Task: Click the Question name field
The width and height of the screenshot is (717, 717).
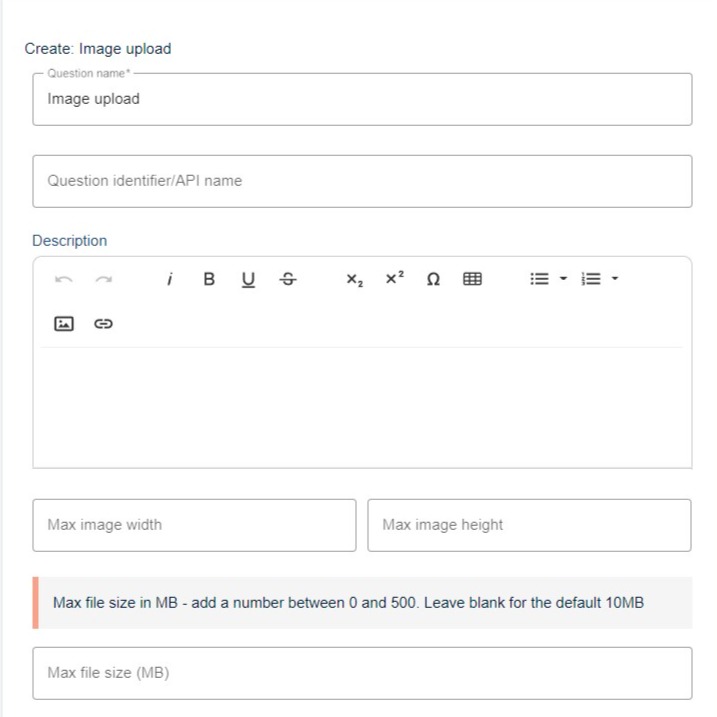Action: pyautogui.click(x=362, y=99)
